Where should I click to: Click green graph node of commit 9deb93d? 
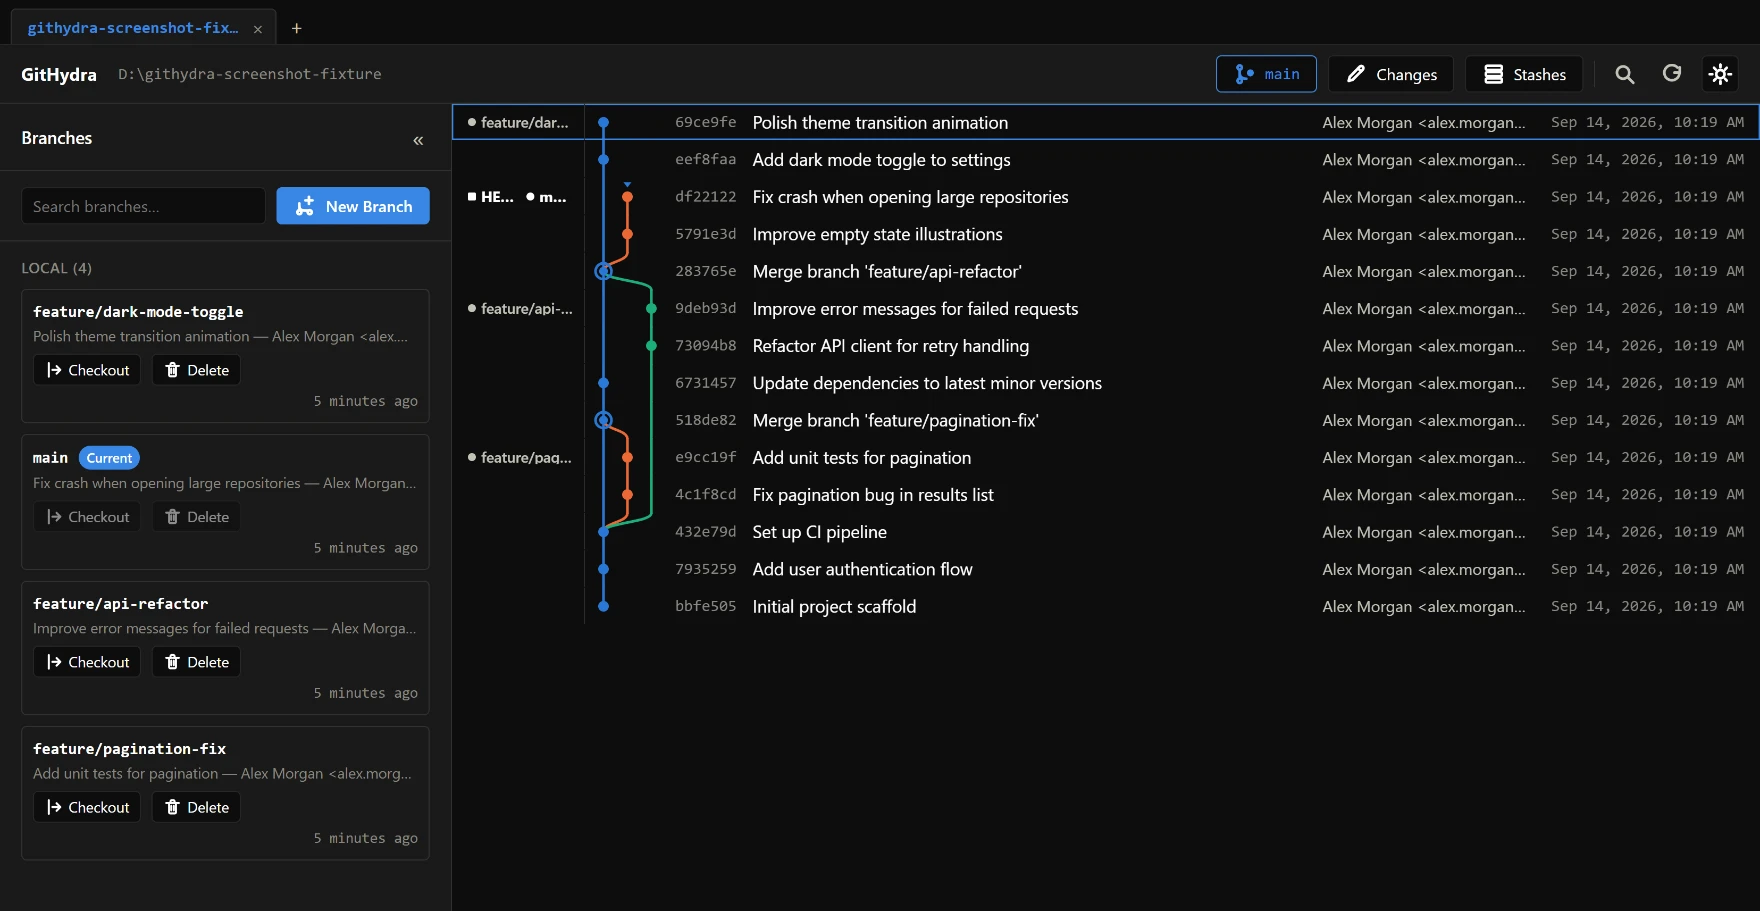[x=651, y=309]
